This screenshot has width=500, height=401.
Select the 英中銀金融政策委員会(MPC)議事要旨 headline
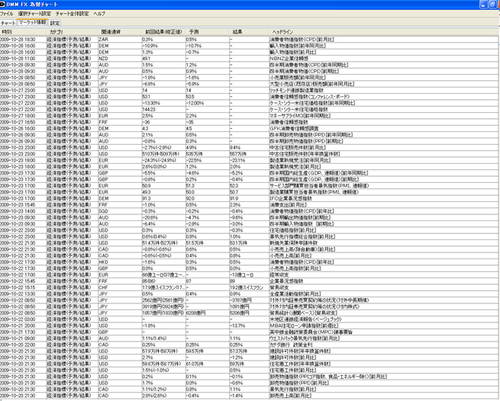pos(311,332)
